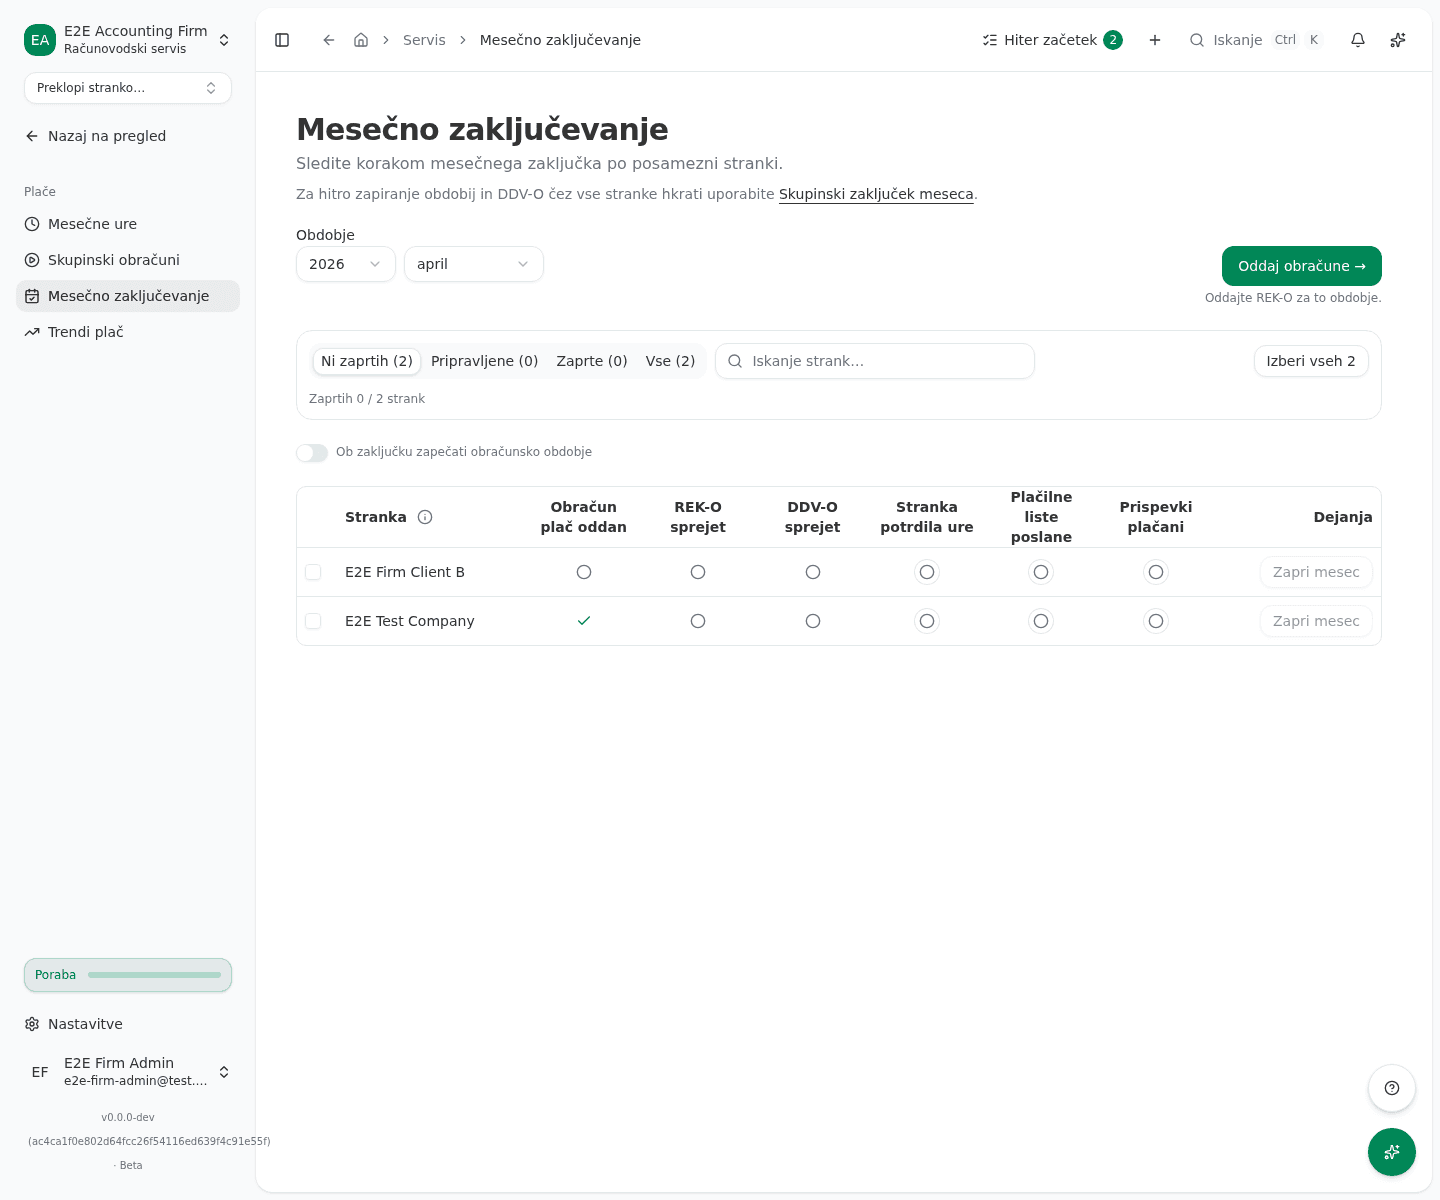Open the month april dropdown

click(x=474, y=264)
